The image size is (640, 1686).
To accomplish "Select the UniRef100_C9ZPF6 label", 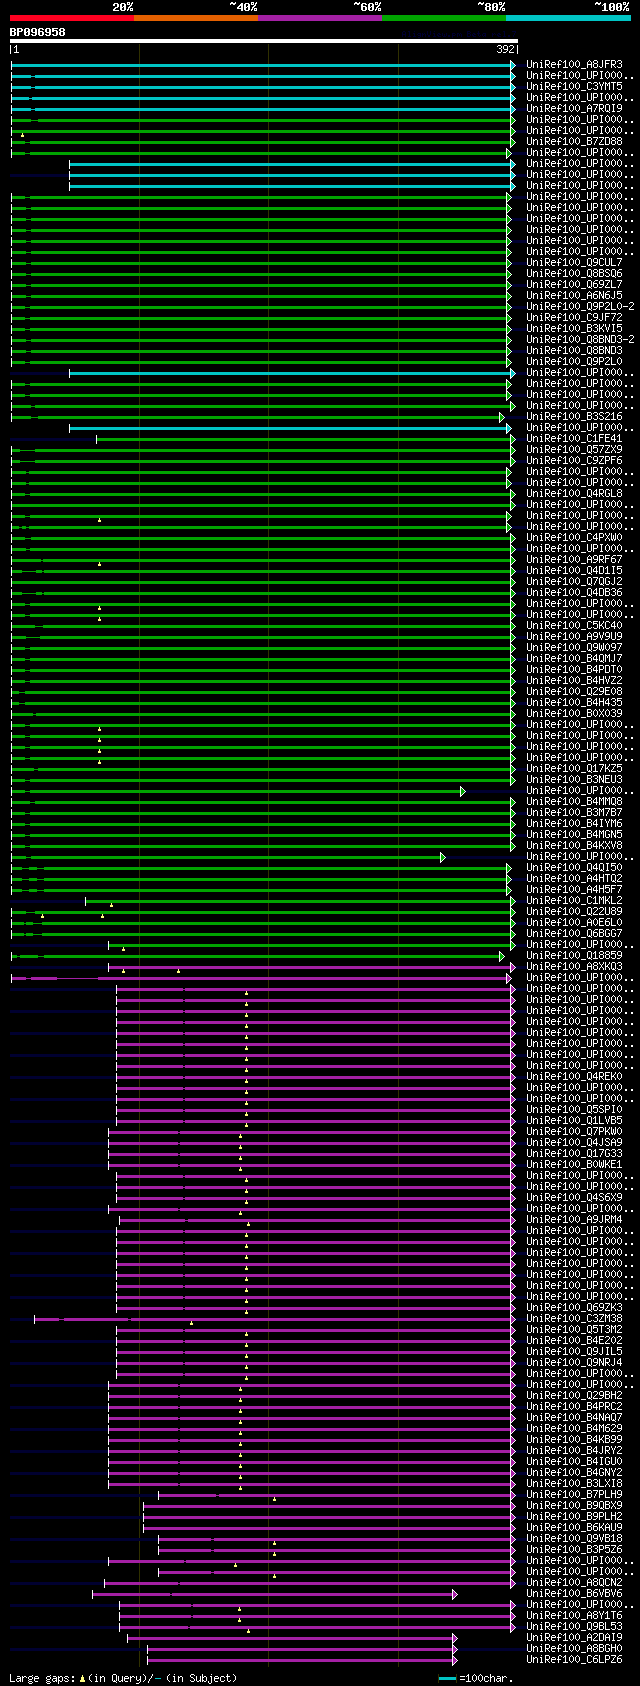I will [574, 461].
